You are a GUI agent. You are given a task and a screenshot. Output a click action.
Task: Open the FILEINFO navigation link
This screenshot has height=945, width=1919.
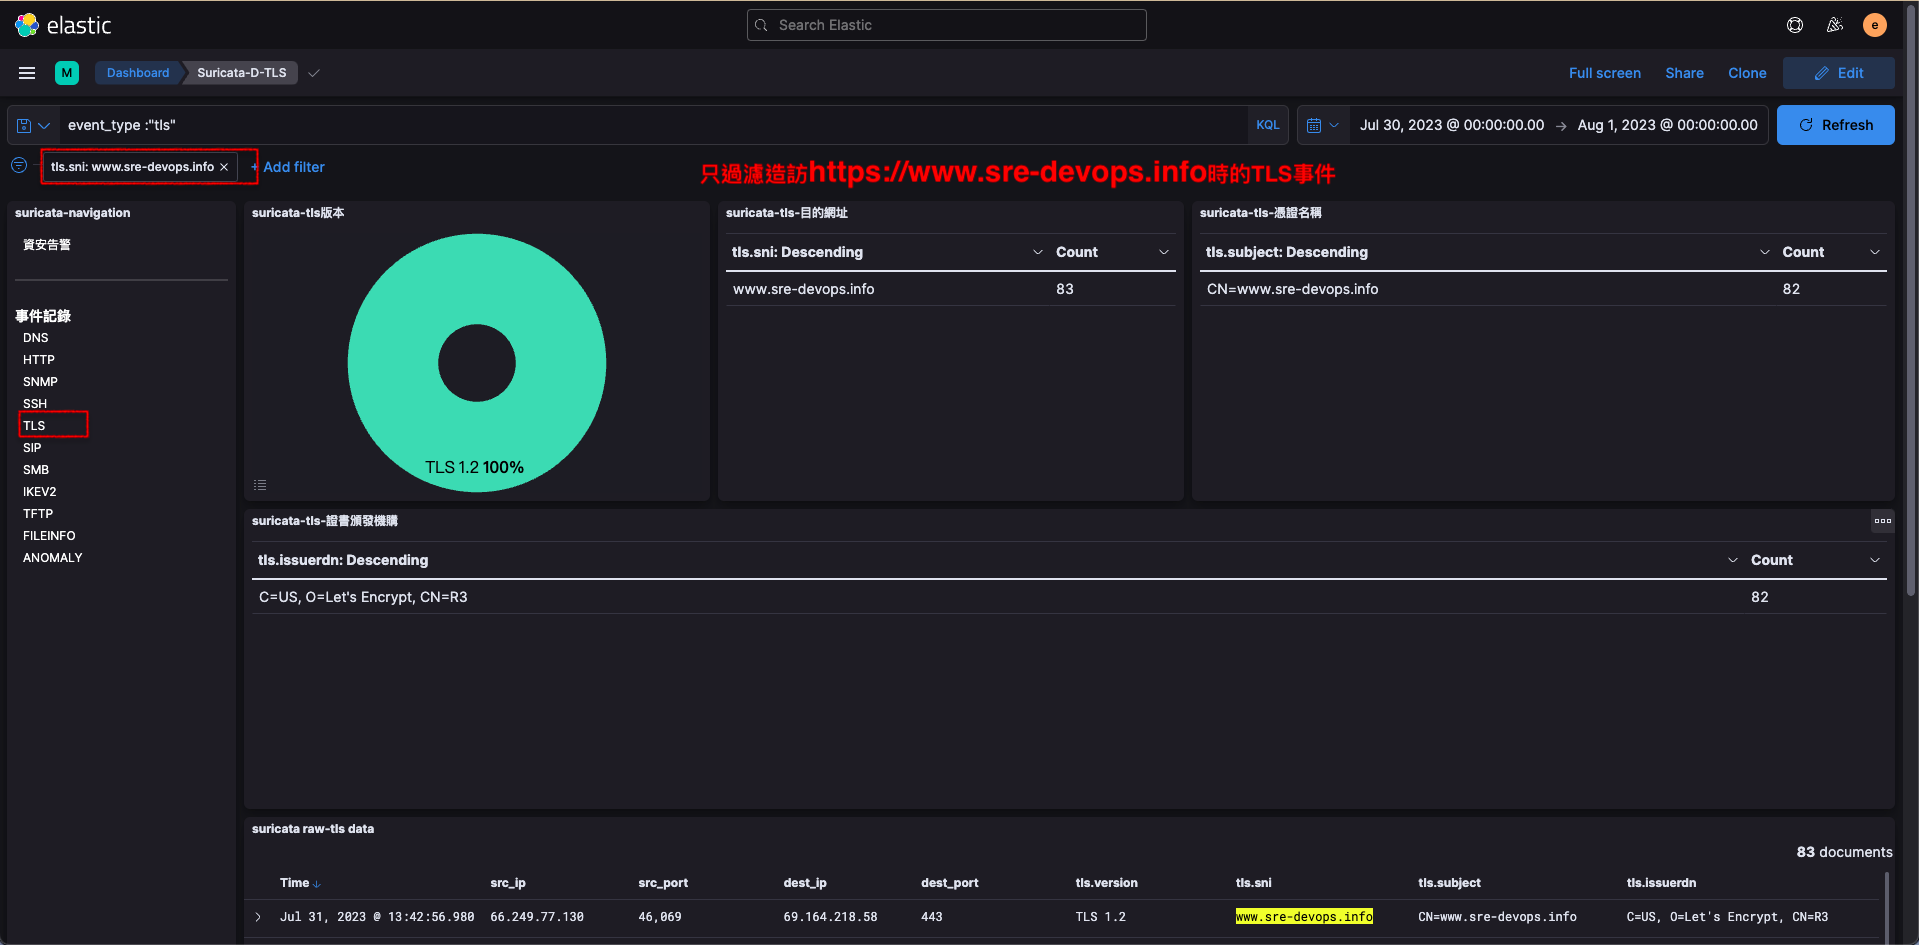49,536
